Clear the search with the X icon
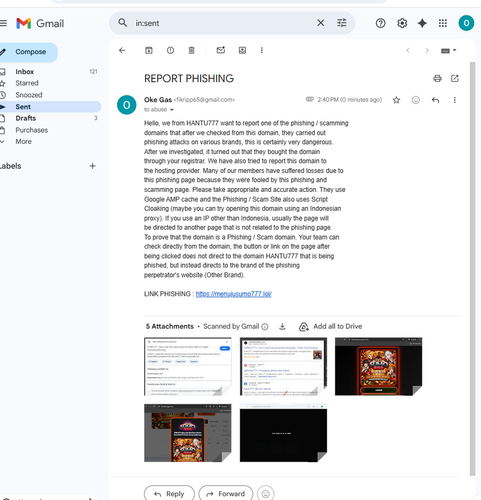 (x=320, y=23)
